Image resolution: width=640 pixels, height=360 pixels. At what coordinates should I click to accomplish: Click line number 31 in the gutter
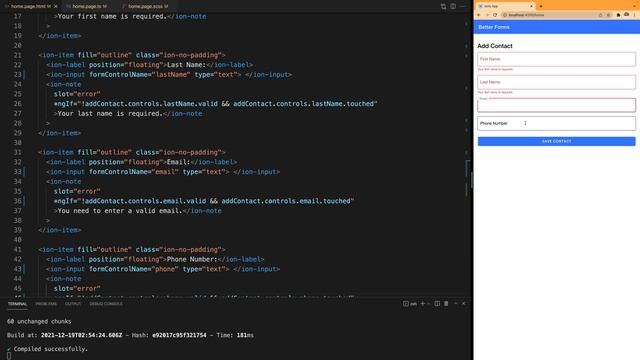click(17, 152)
